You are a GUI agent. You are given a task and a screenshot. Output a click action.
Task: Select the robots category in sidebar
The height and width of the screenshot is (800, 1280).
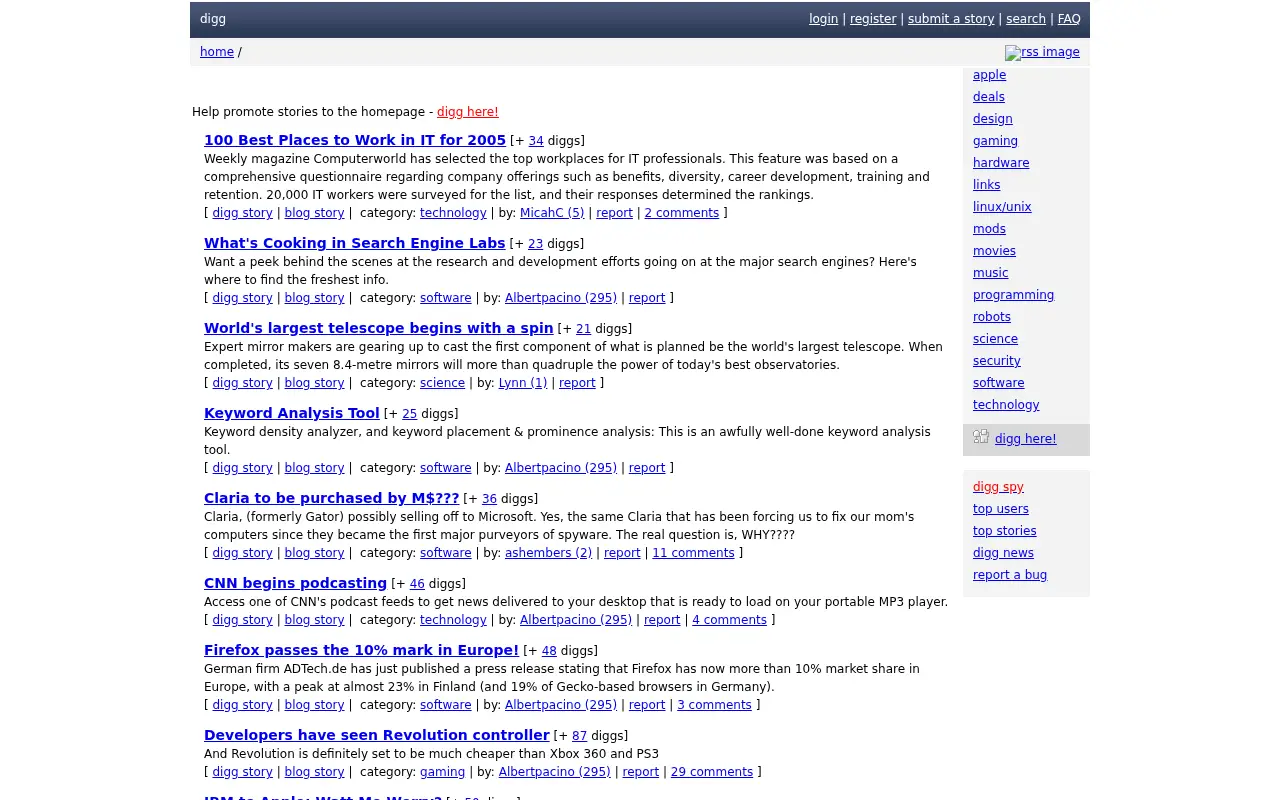[x=992, y=317]
